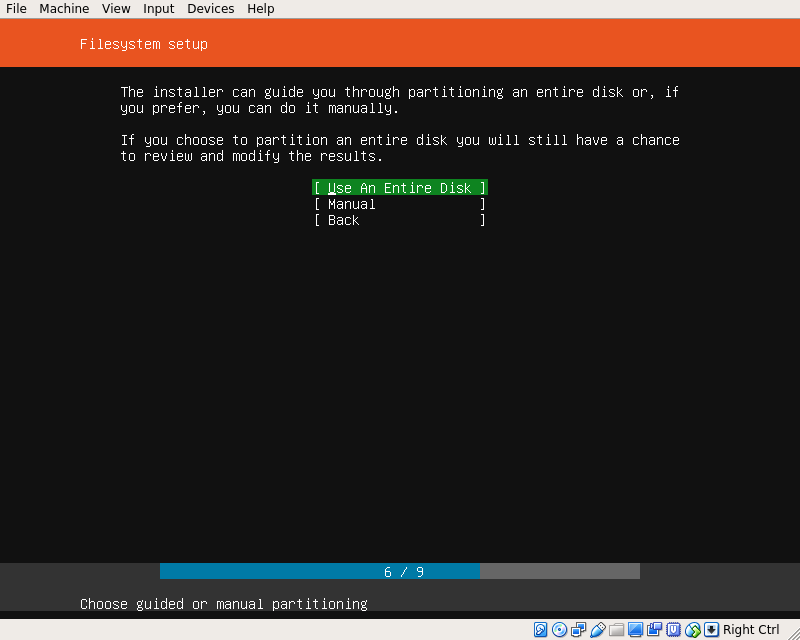Open the View menu

click(x=116, y=9)
